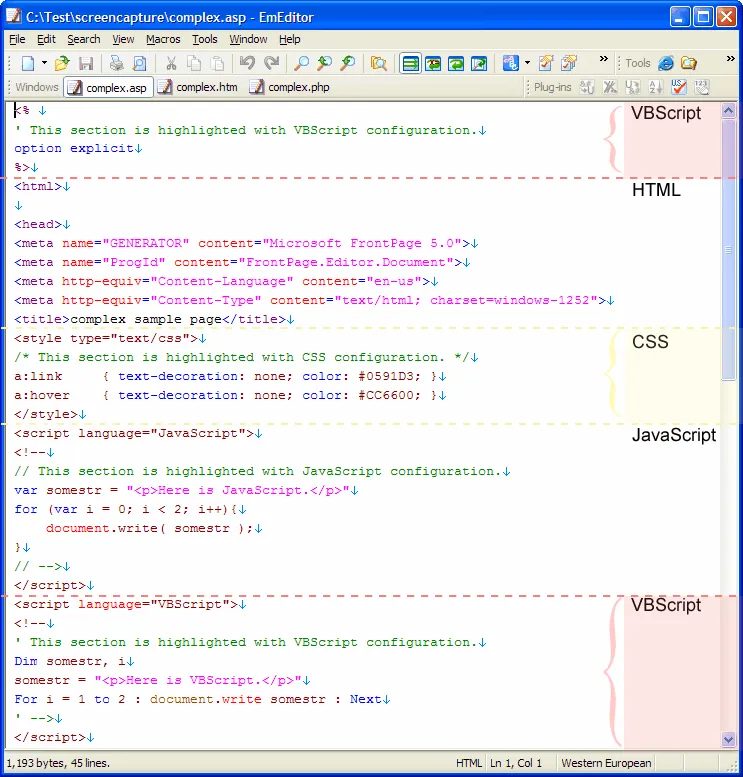Click the '<title>complex sample page</title>' line
The image size is (743, 777).
pyautogui.click(x=154, y=320)
